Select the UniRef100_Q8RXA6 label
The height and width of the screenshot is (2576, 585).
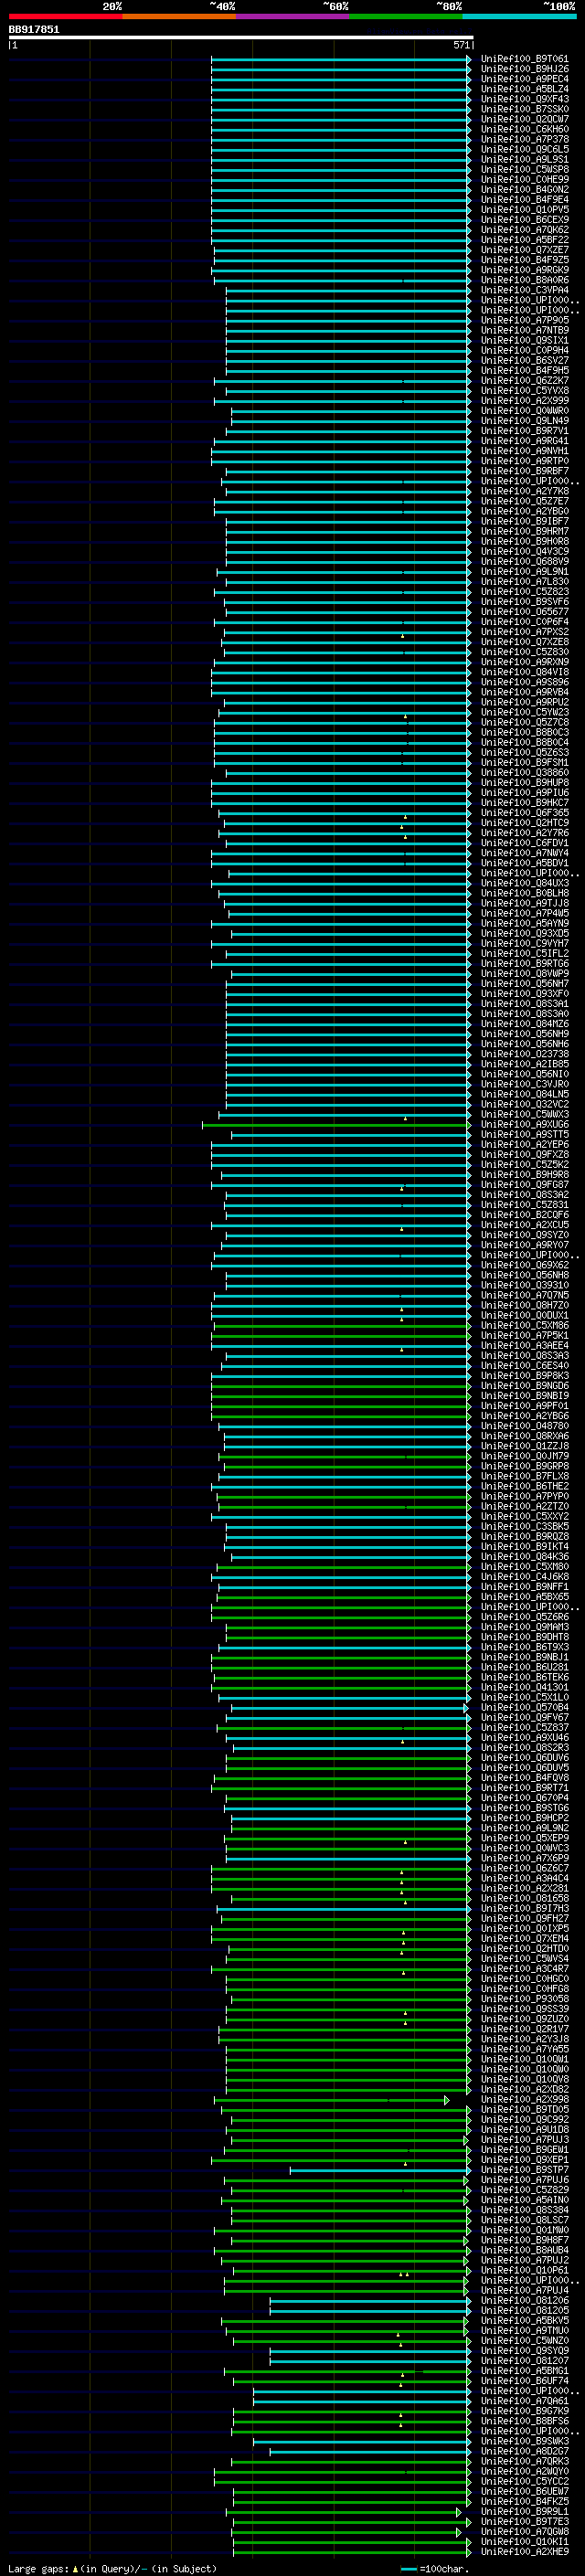click(x=524, y=1436)
